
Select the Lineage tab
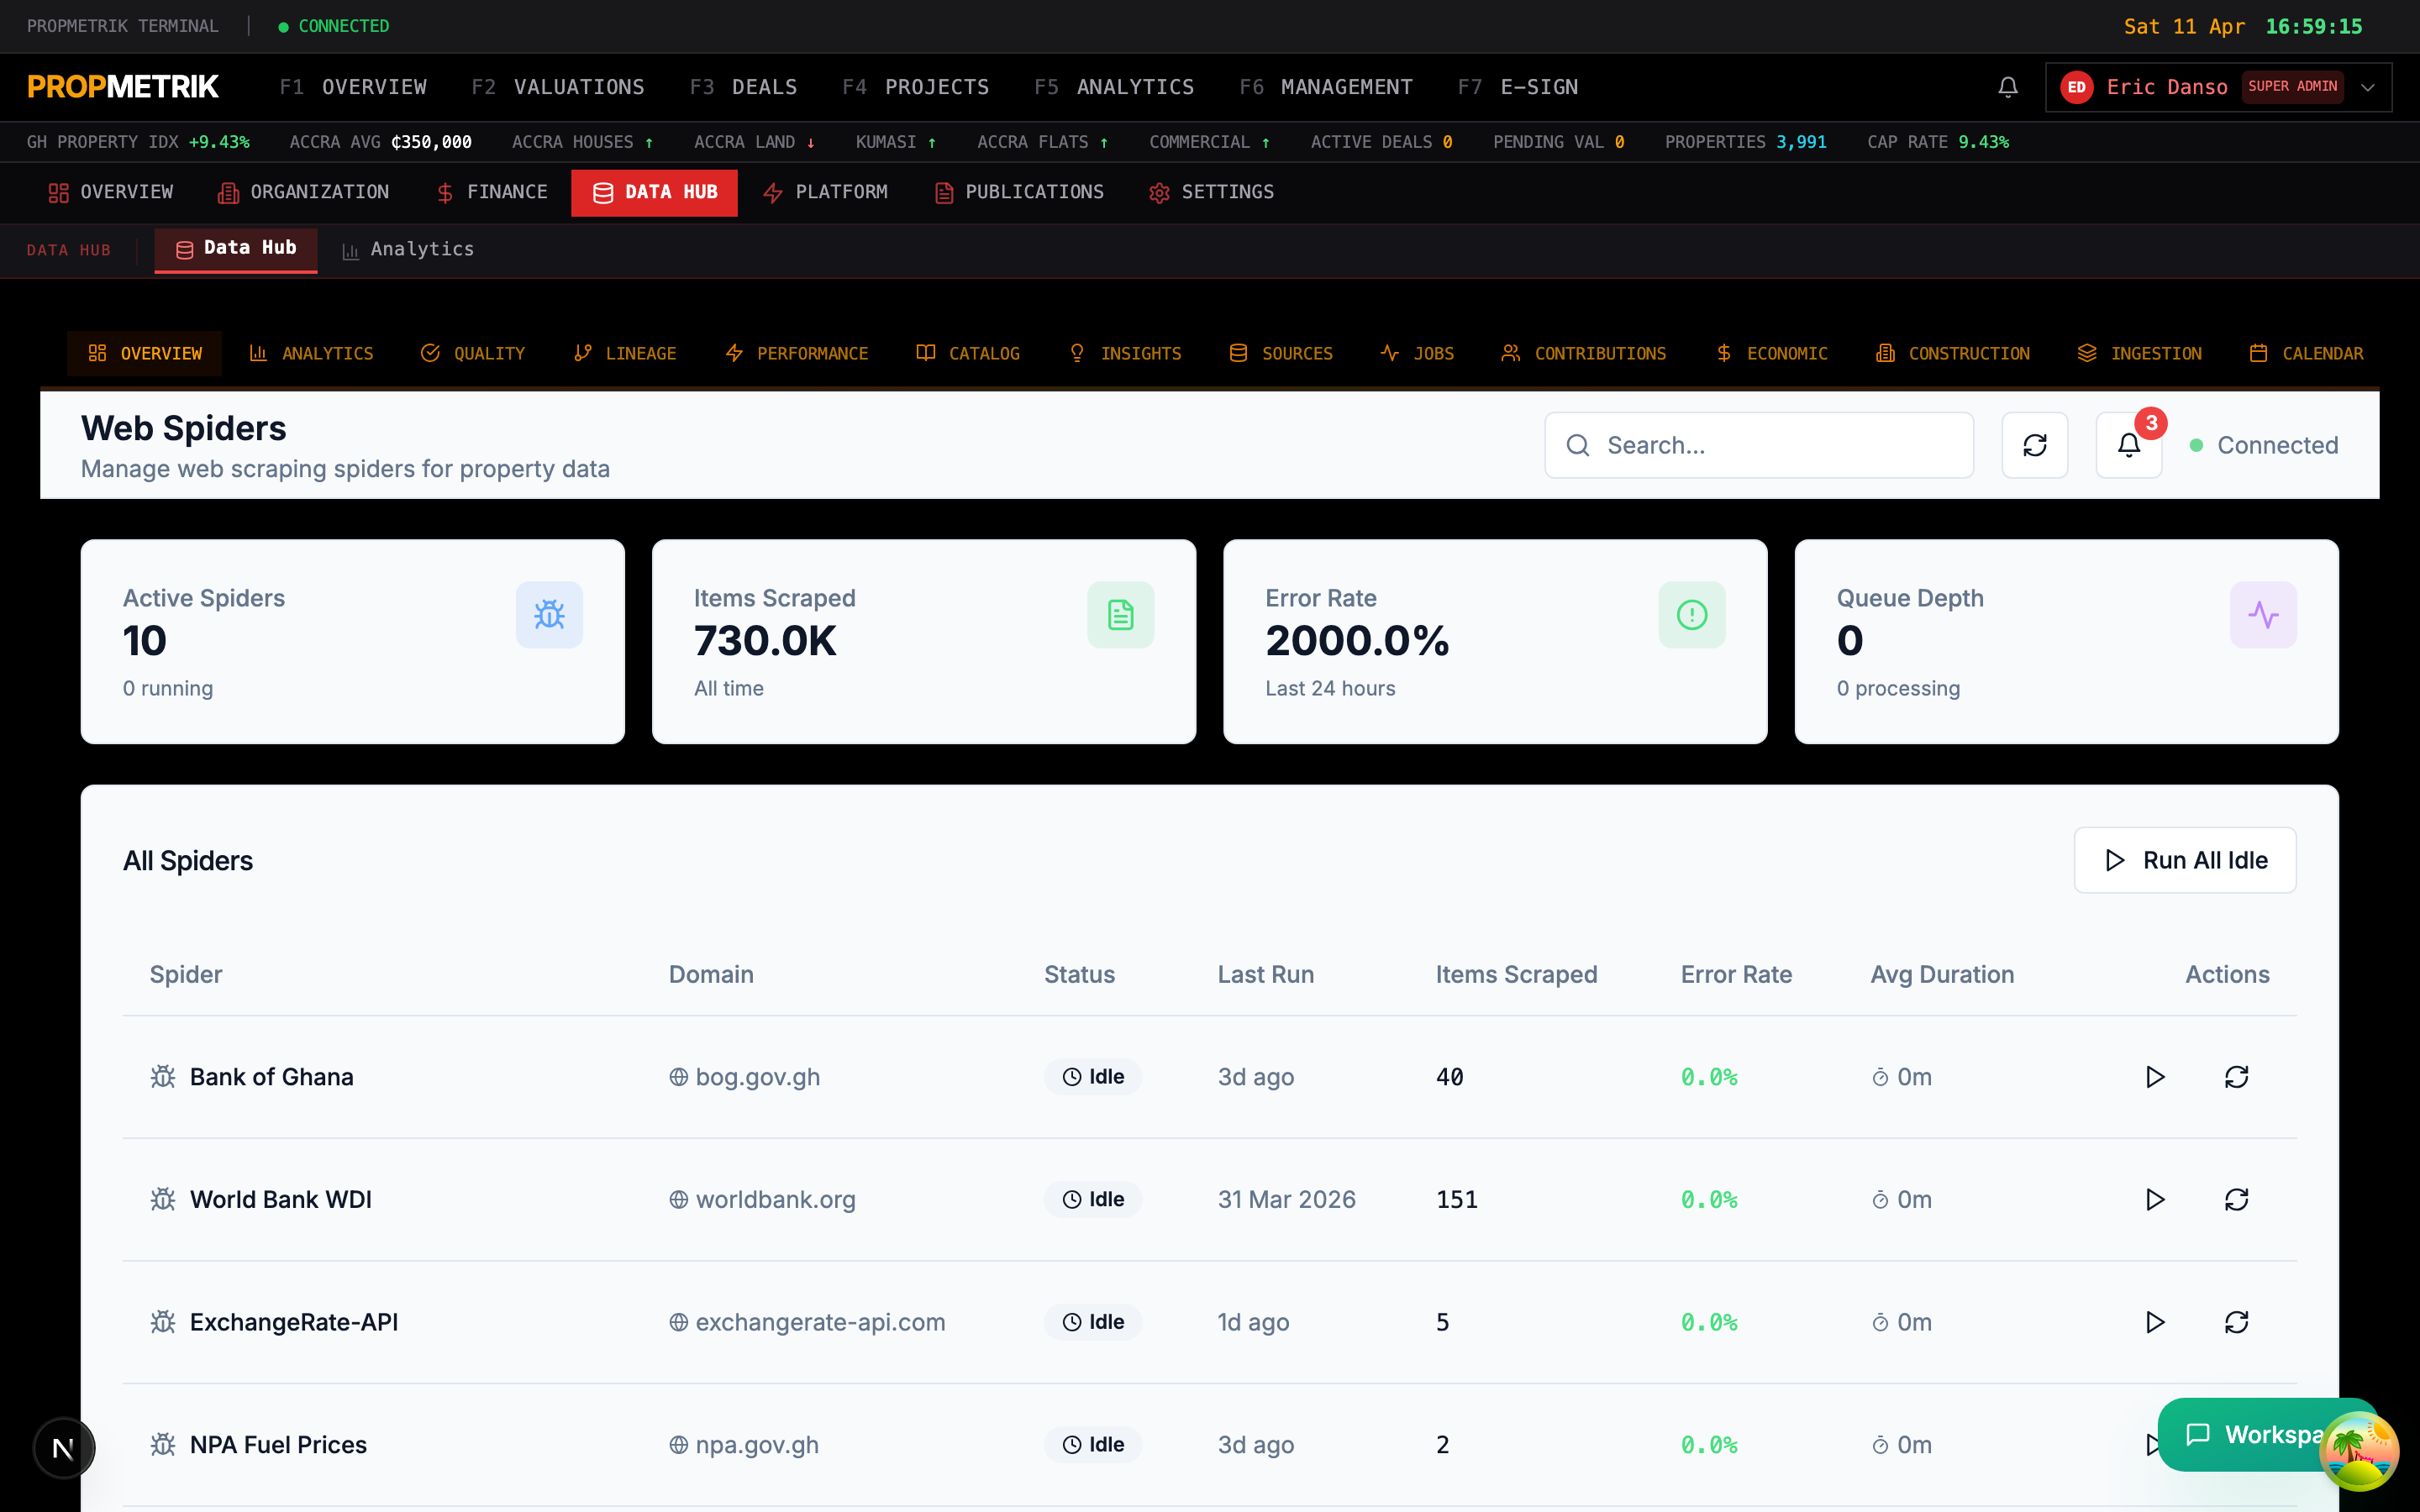pos(625,353)
